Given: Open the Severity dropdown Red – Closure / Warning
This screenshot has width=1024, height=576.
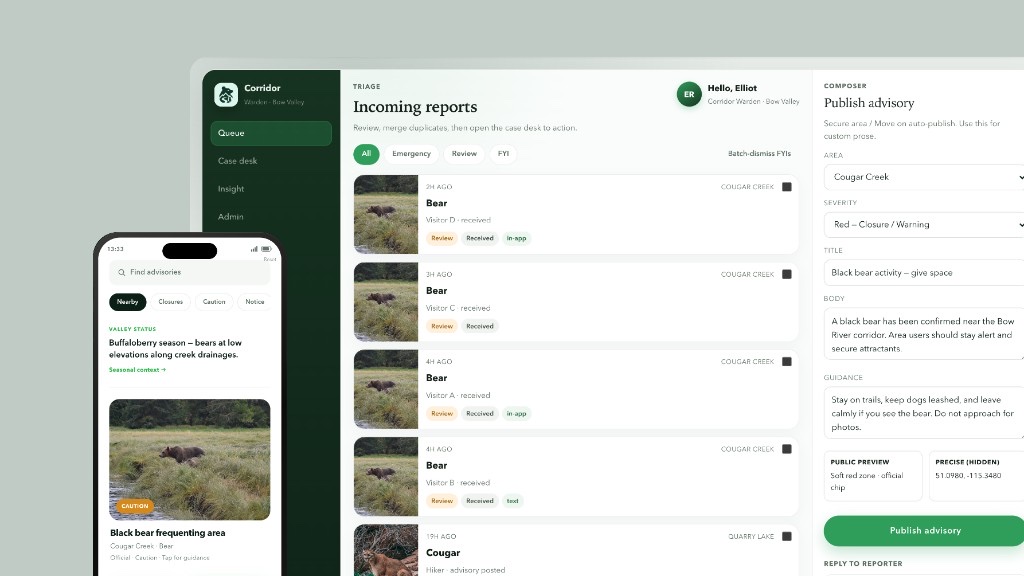Looking at the screenshot, I should 924,225.
